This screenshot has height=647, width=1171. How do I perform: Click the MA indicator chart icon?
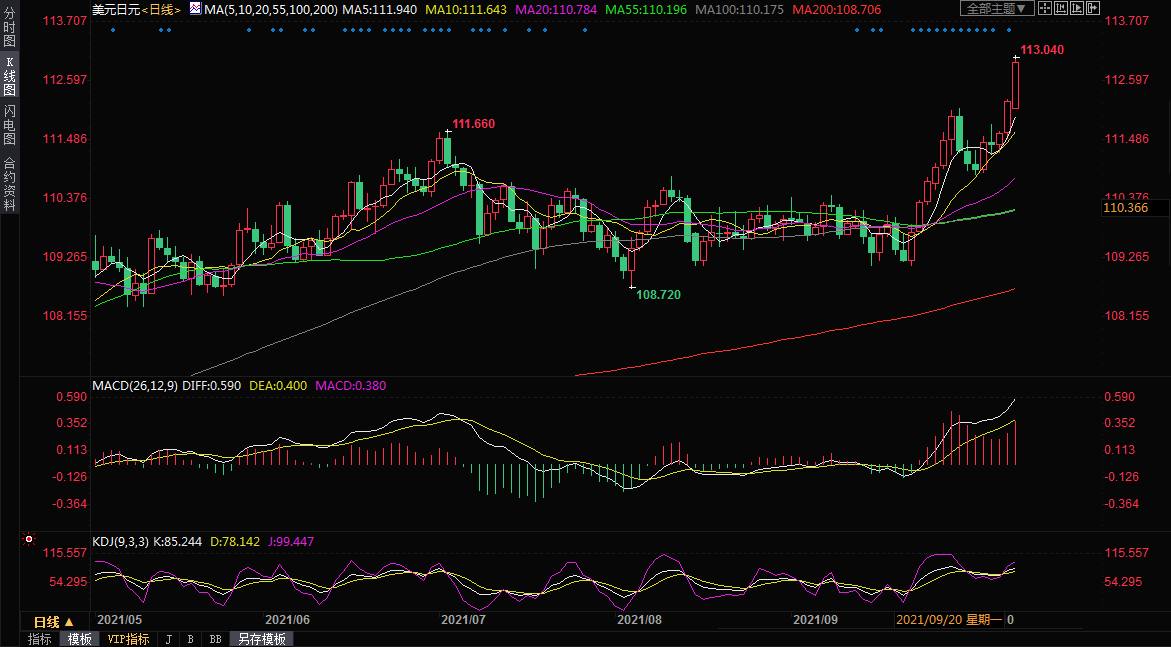click(195, 8)
